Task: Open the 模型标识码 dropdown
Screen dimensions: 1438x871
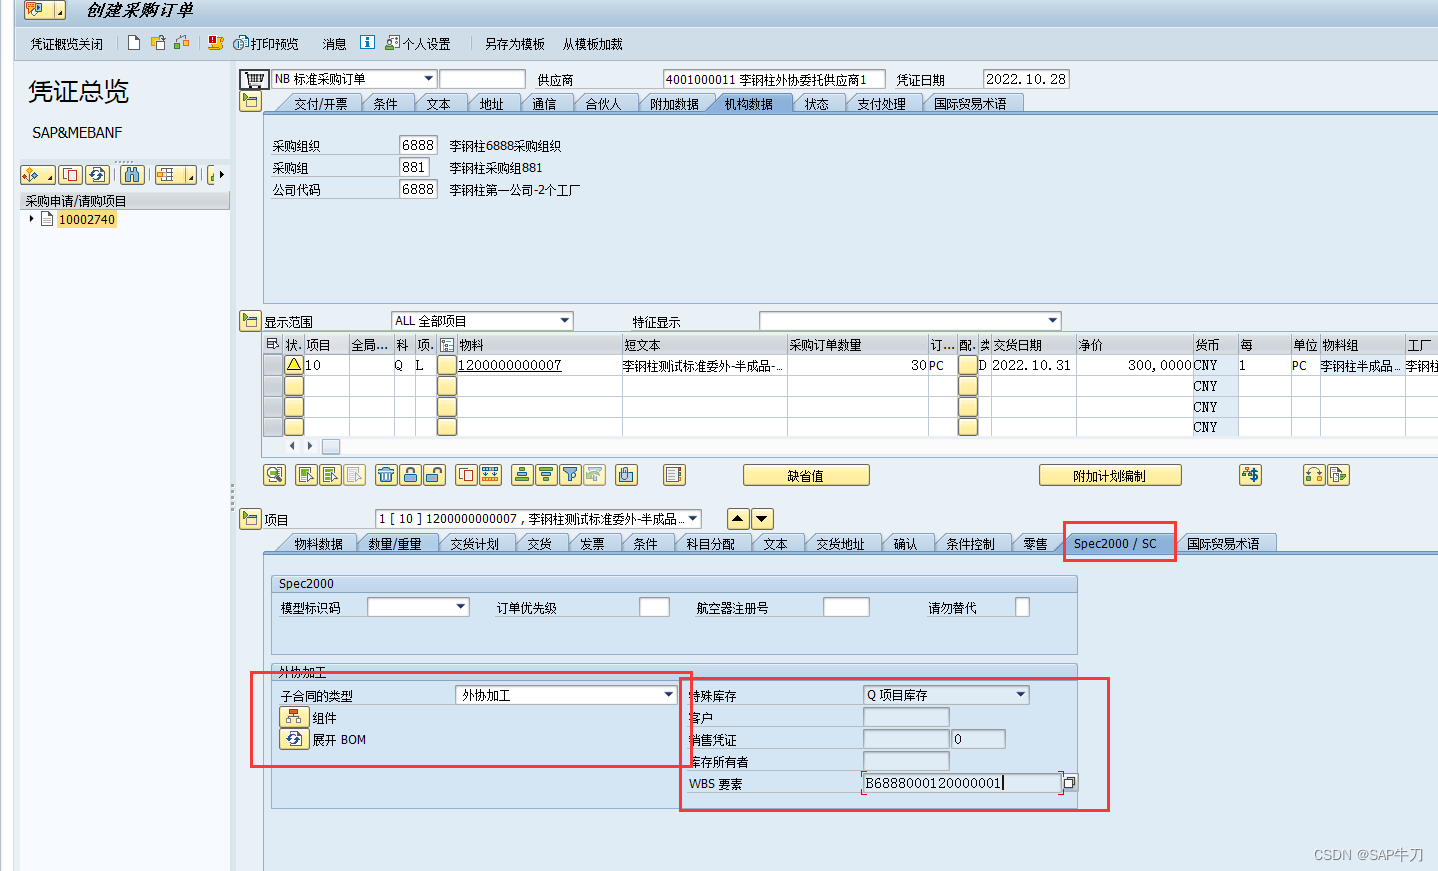Action: pos(461,607)
